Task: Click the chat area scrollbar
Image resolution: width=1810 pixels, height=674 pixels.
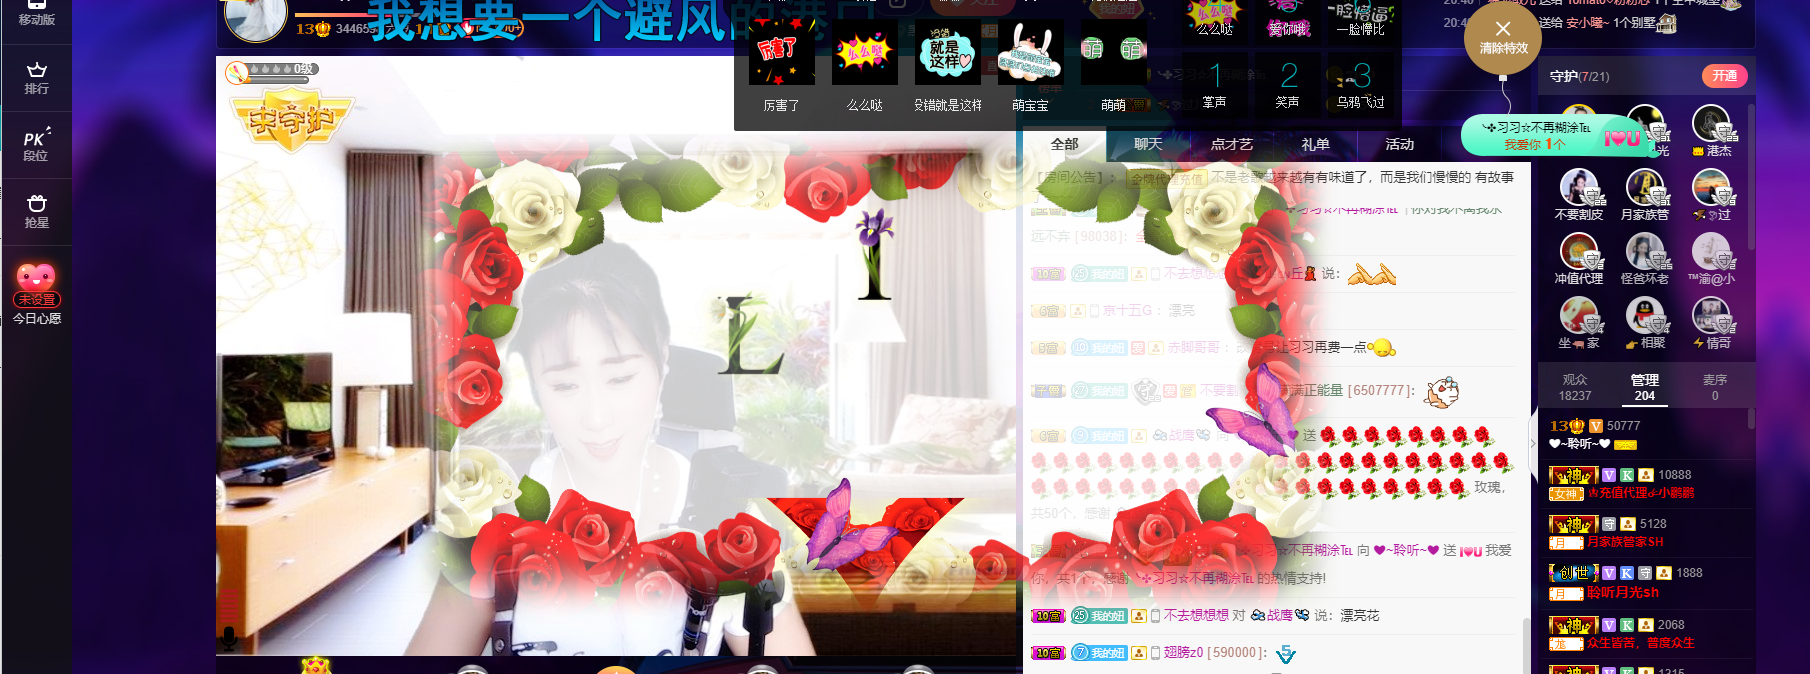Action: coord(1526,646)
